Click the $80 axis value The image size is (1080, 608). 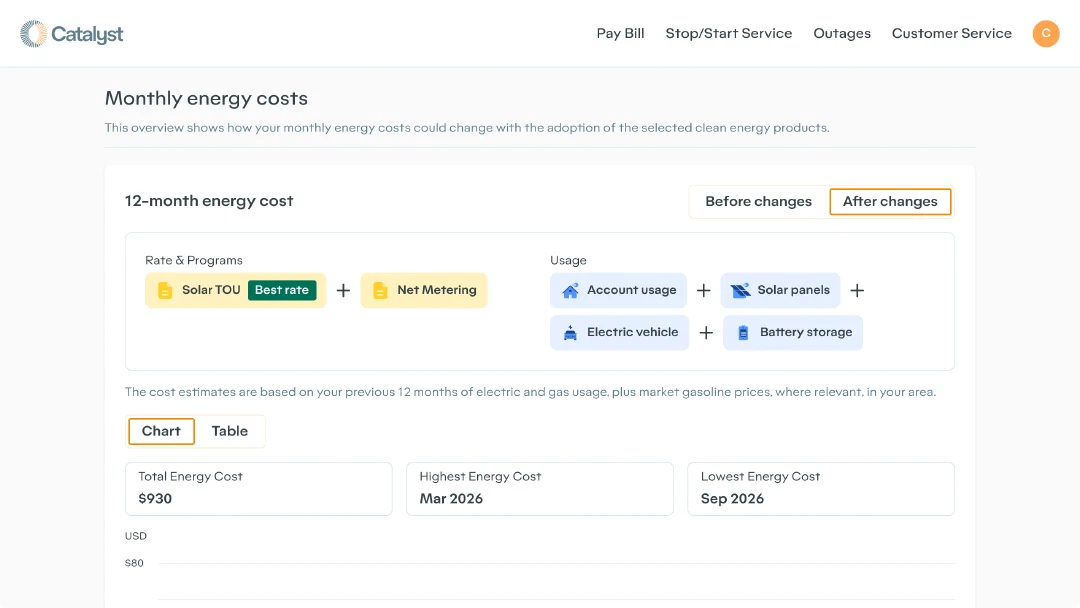(x=134, y=563)
